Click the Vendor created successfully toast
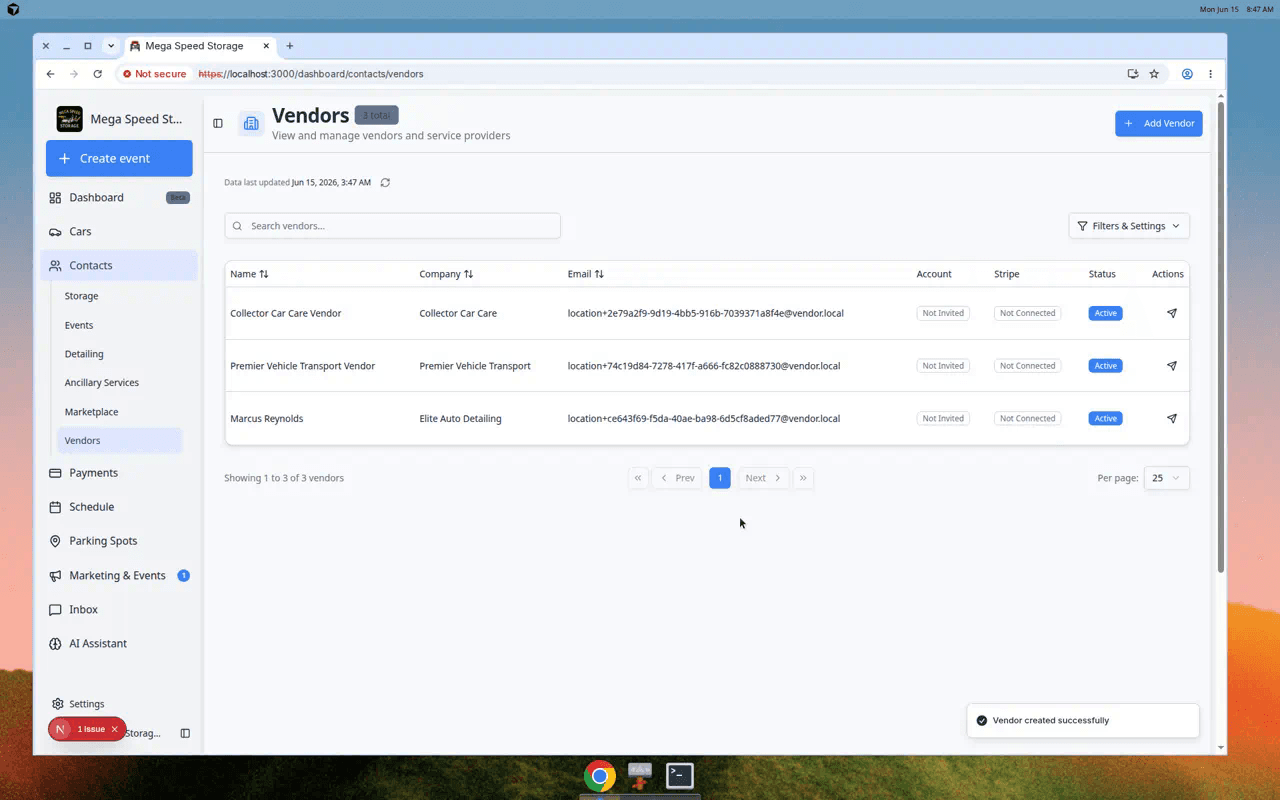Viewport: 1280px width, 800px height. (1083, 720)
